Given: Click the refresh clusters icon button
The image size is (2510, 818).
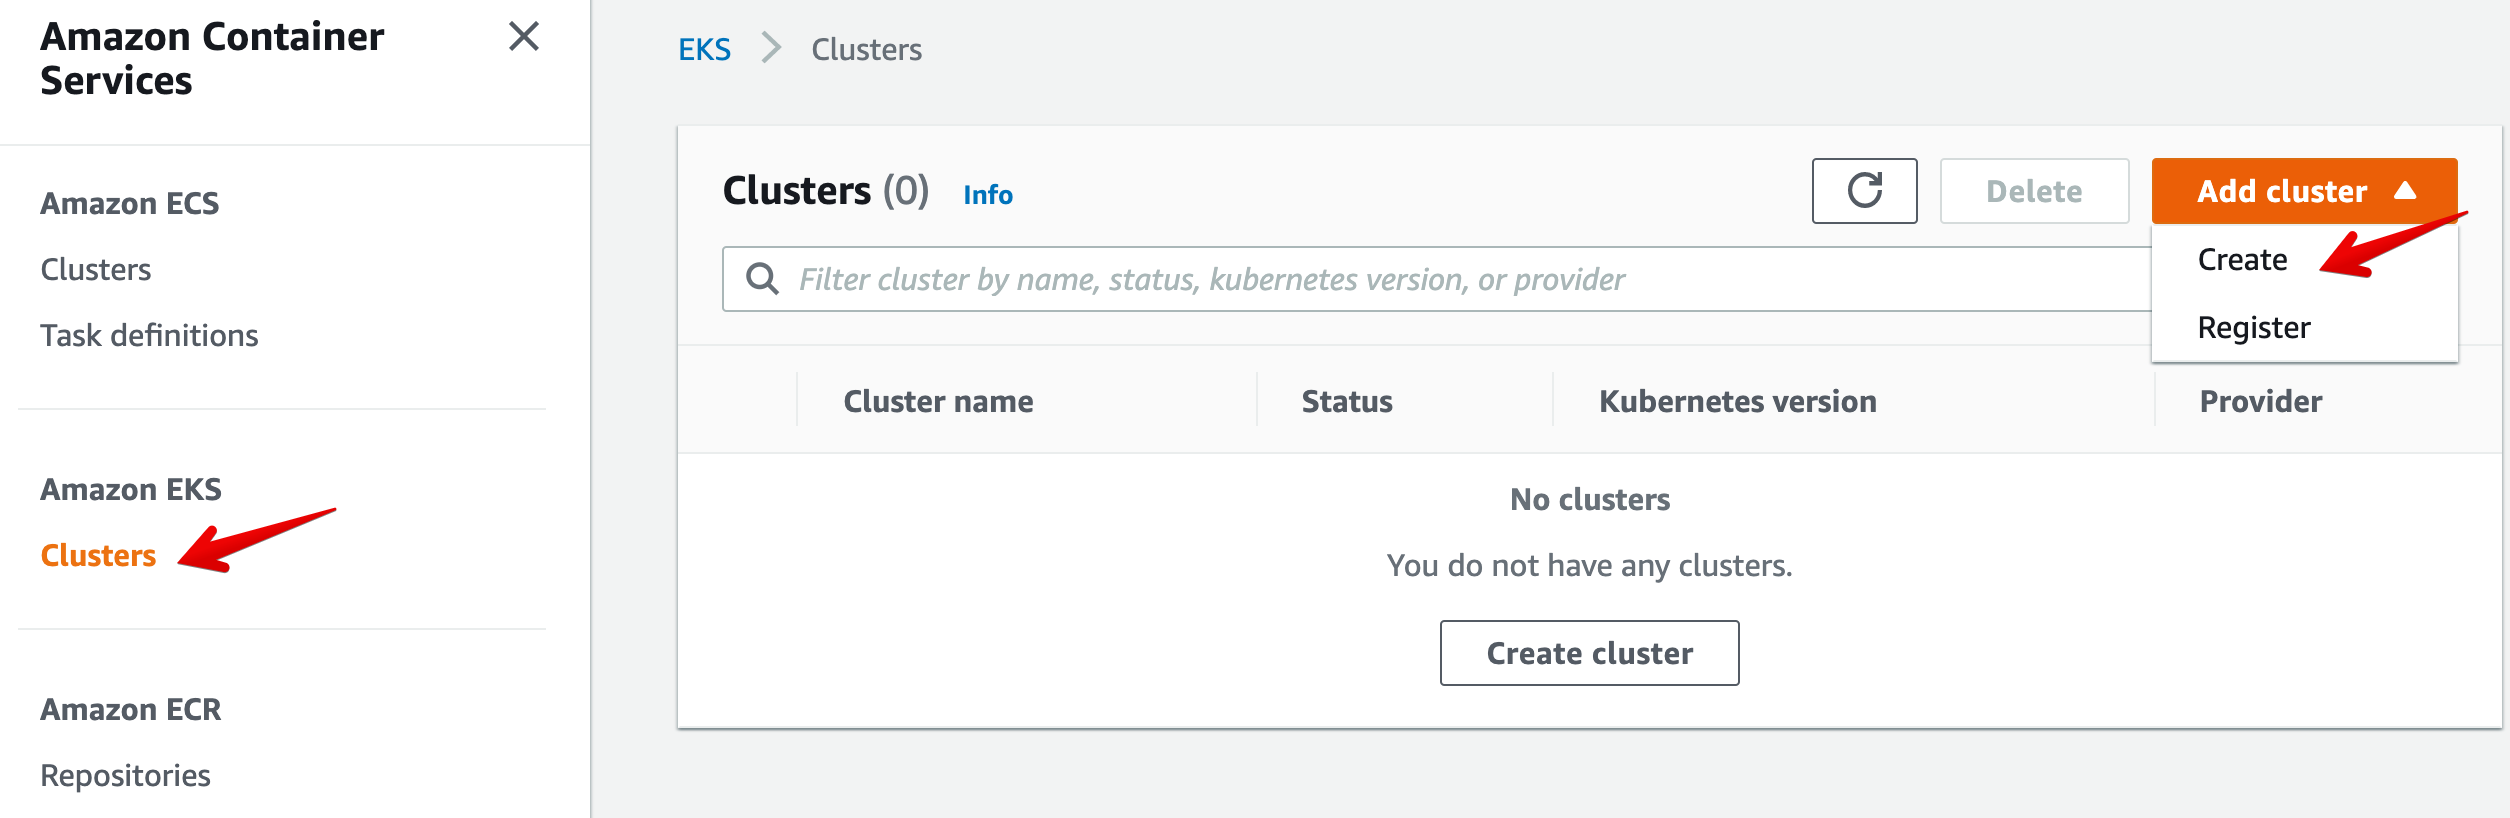Looking at the screenshot, I should point(1863,191).
